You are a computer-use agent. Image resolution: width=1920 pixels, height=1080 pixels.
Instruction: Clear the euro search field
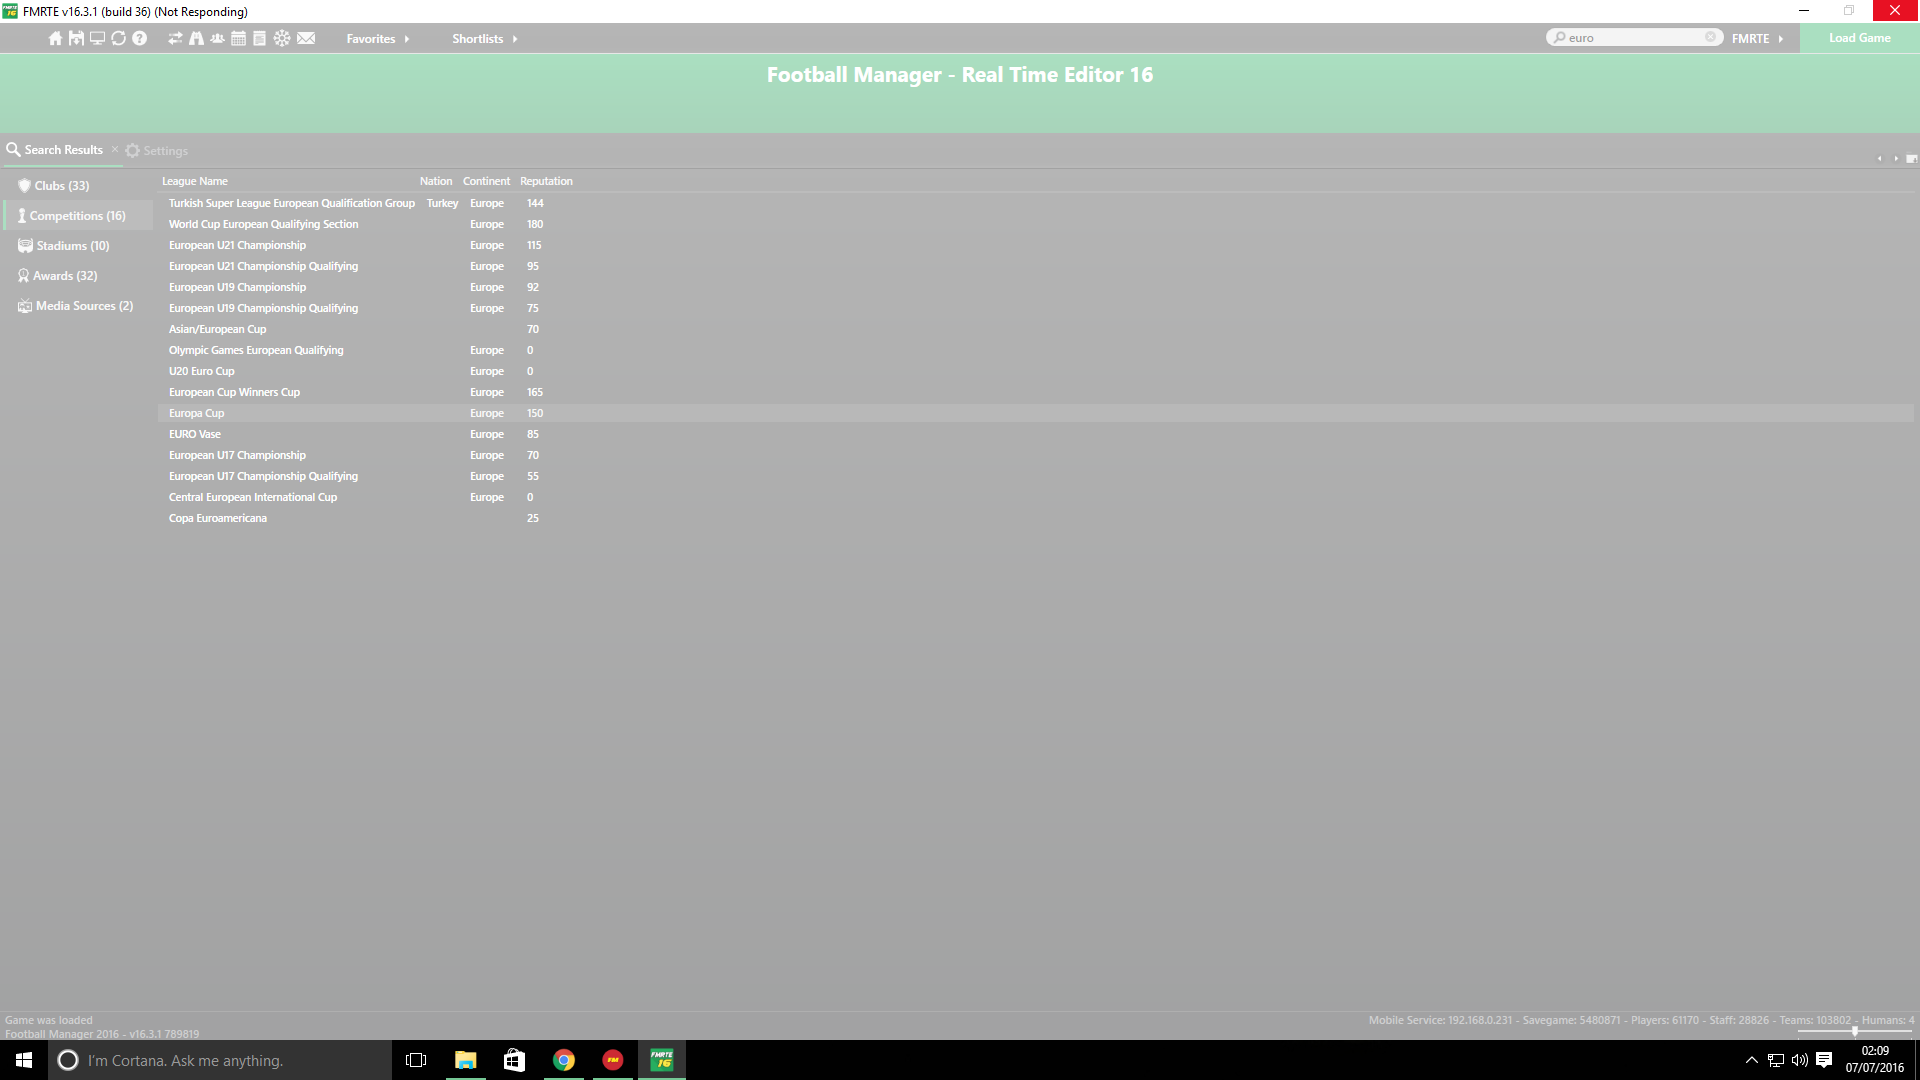pyautogui.click(x=1710, y=37)
